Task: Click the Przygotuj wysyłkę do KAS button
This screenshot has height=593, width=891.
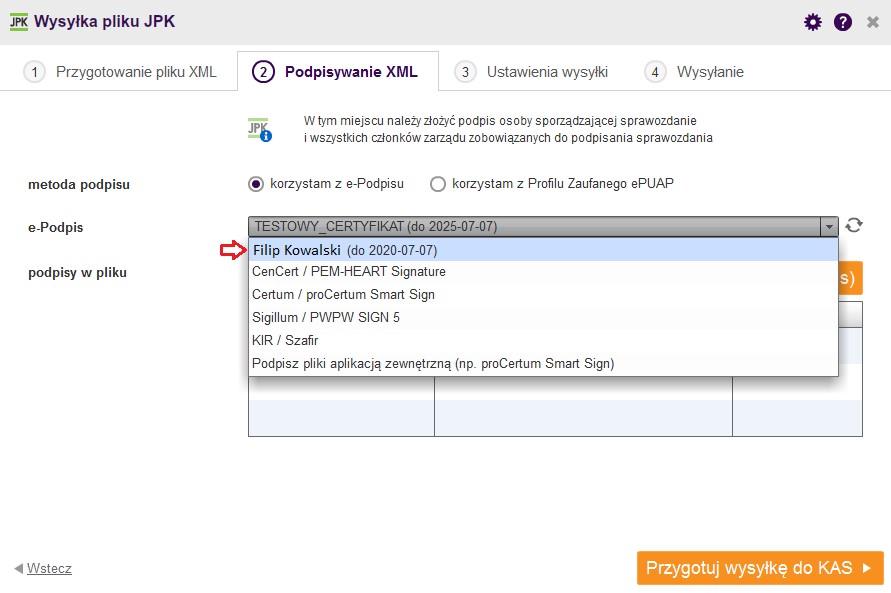Action: (x=760, y=567)
